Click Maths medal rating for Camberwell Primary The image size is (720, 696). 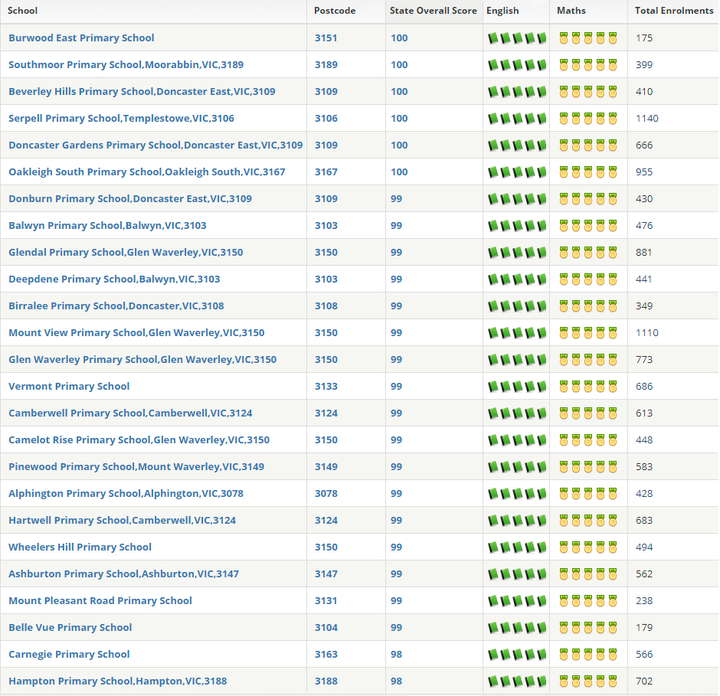click(x=588, y=413)
